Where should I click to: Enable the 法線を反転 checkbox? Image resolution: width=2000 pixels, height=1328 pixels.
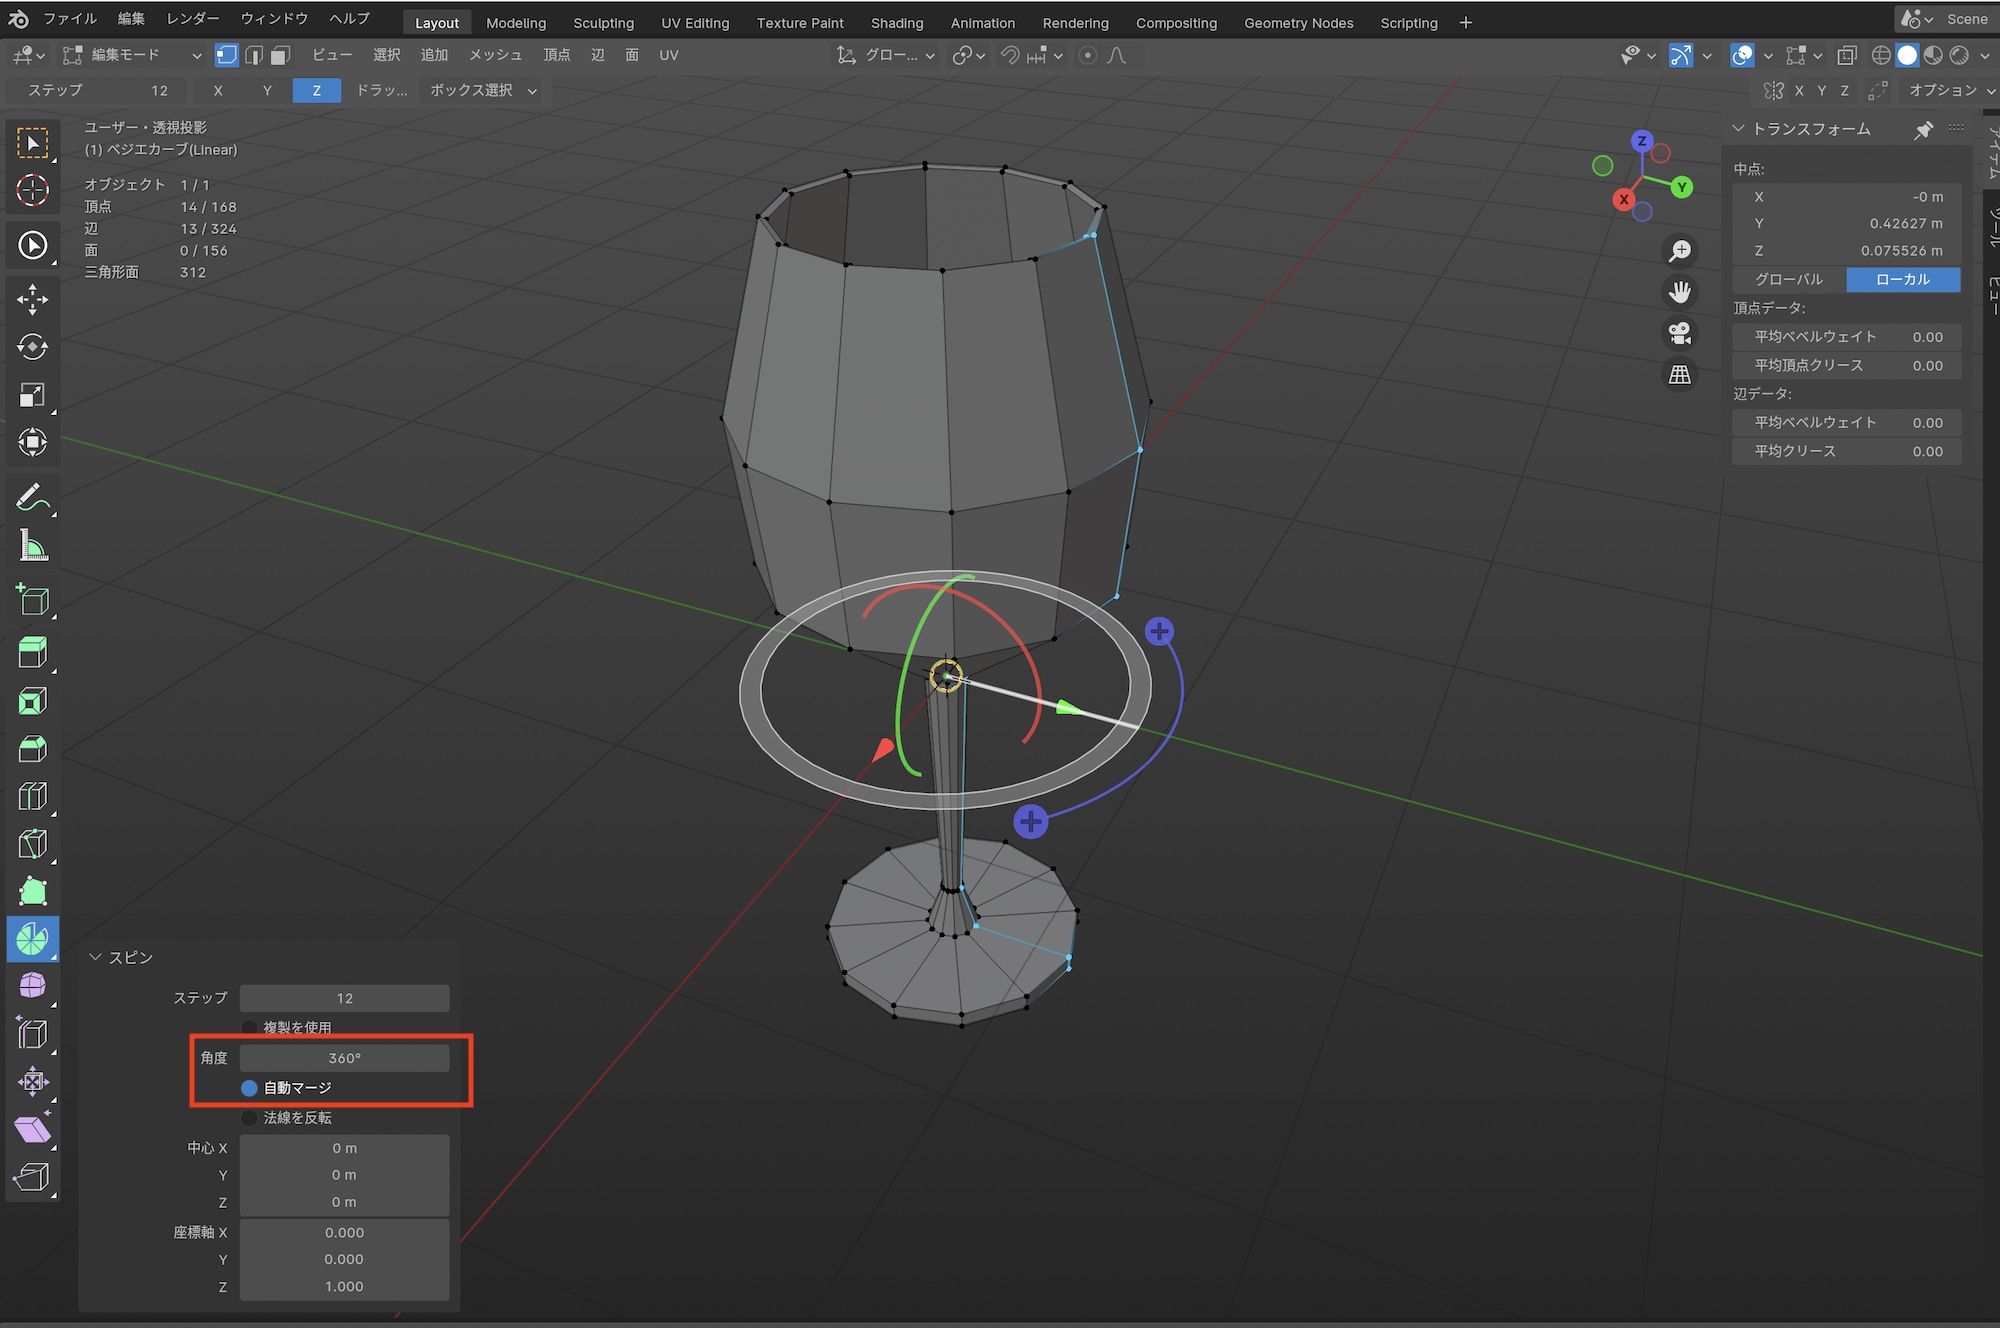point(250,1118)
